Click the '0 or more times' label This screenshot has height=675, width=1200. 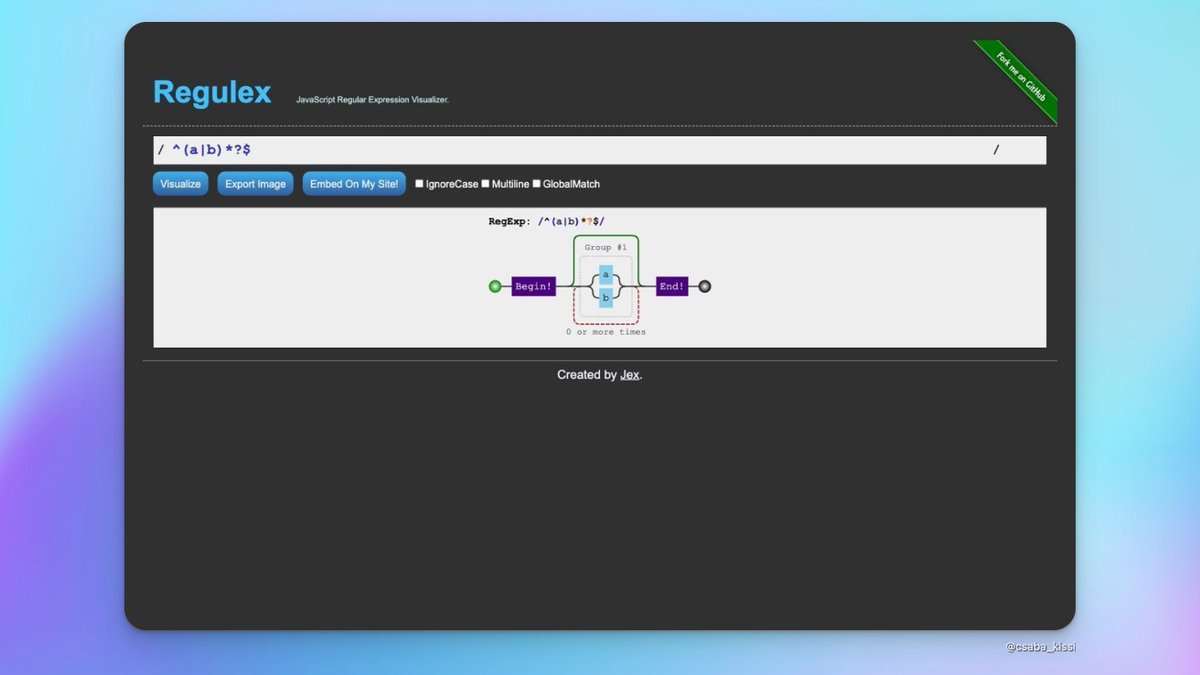coord(606,332)
